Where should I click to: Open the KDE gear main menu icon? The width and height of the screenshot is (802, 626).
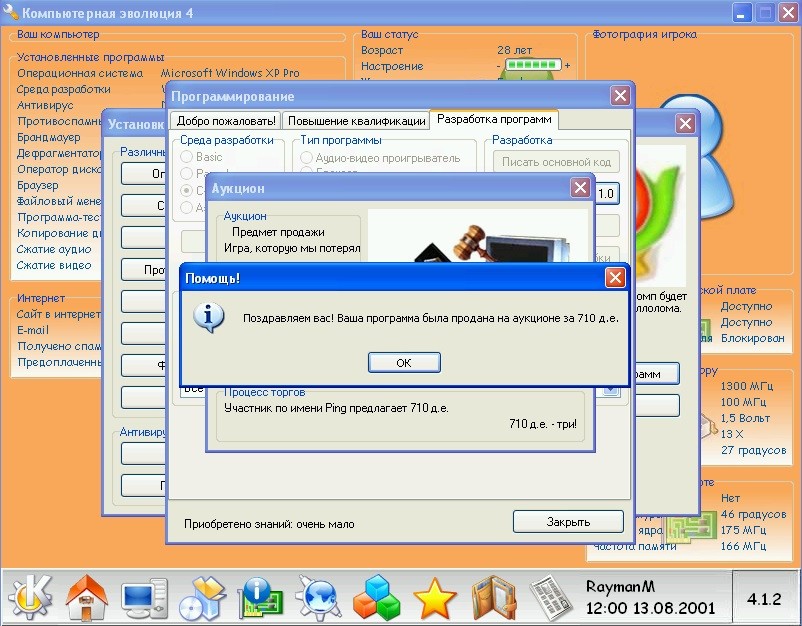click(x=30, y=596)
